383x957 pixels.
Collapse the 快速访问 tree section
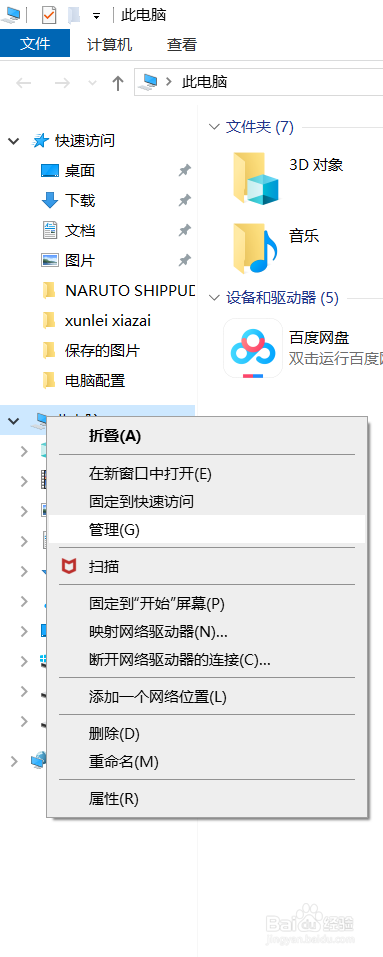point(13,141)
